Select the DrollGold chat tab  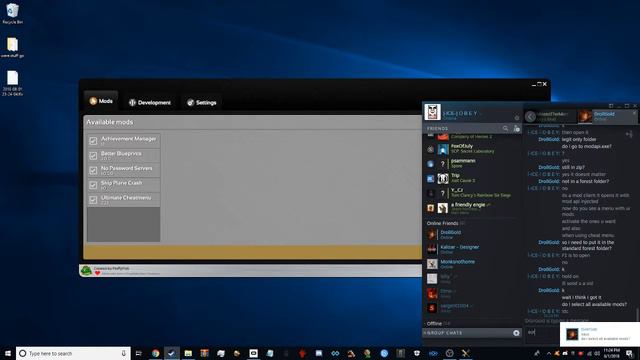point(607,116)
